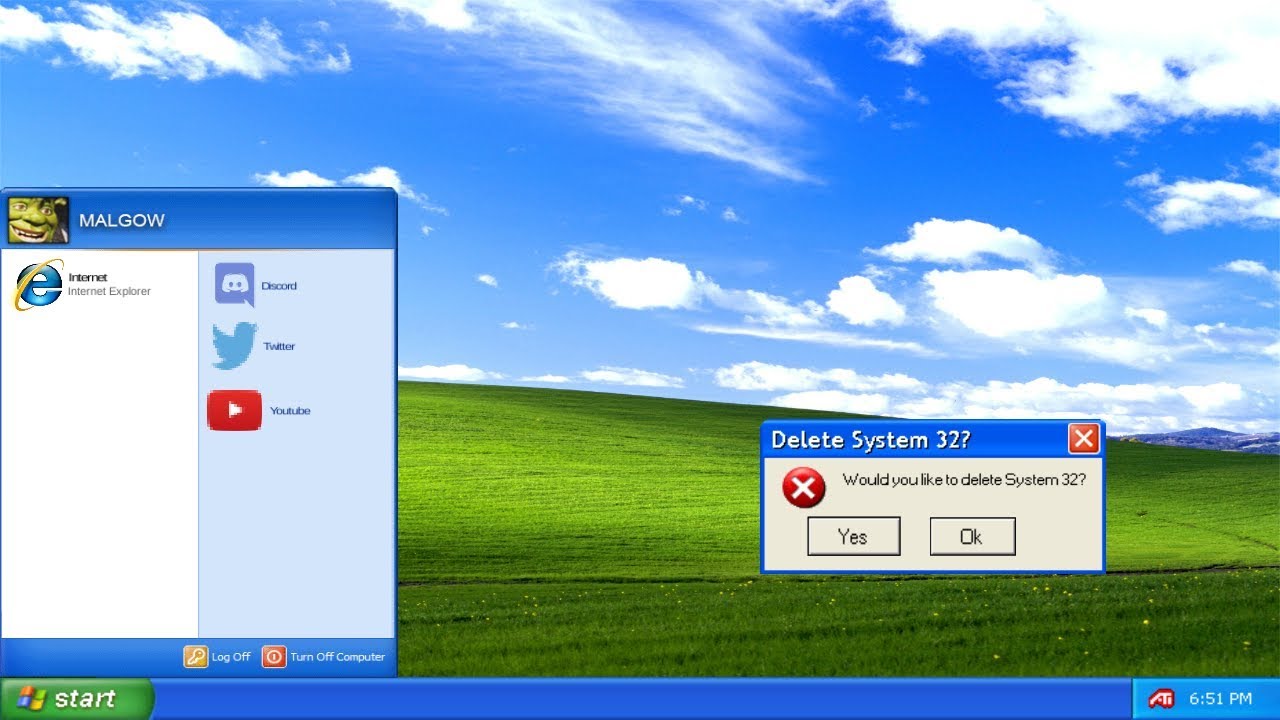Click the Internet Explorer subtitle text
The image size is (1280, 720).
click(x=109, y=292)
